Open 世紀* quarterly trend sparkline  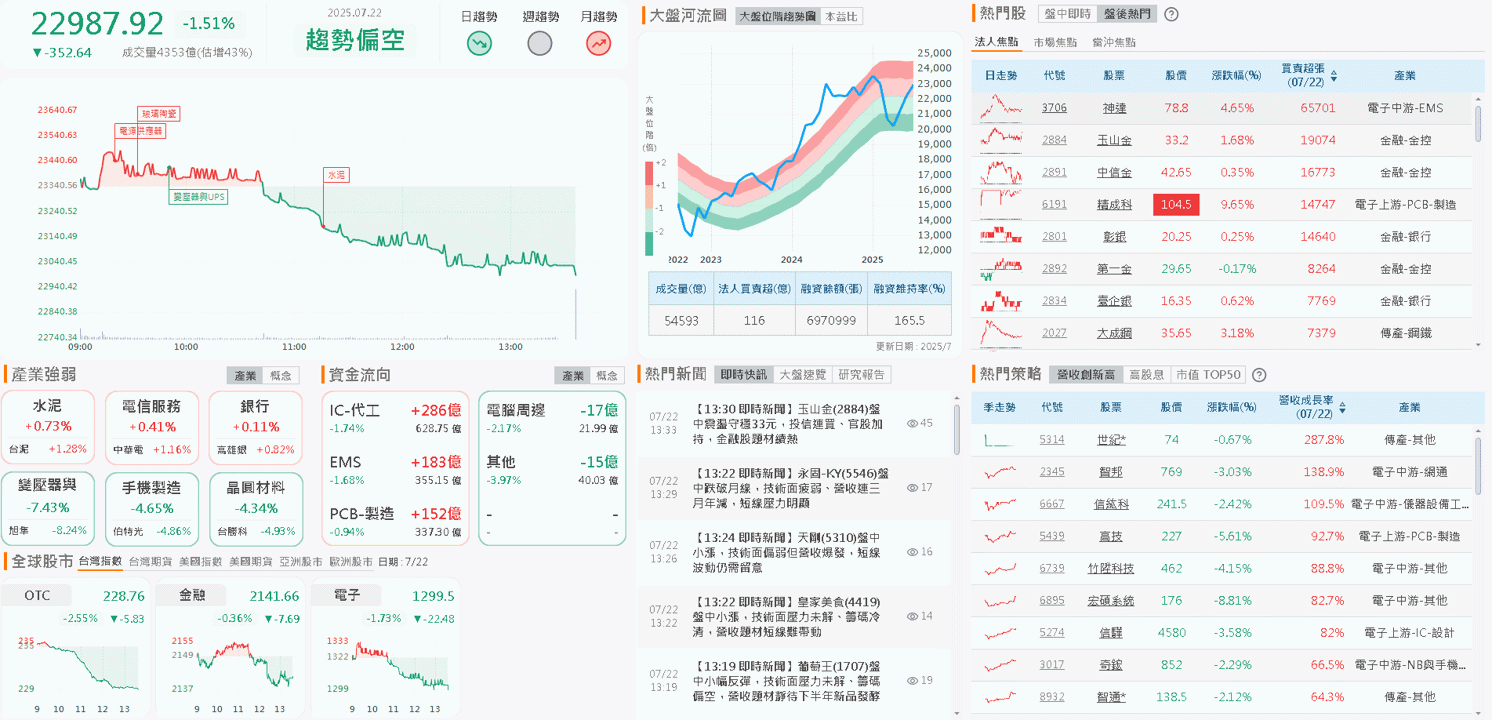pos(1001,439)
